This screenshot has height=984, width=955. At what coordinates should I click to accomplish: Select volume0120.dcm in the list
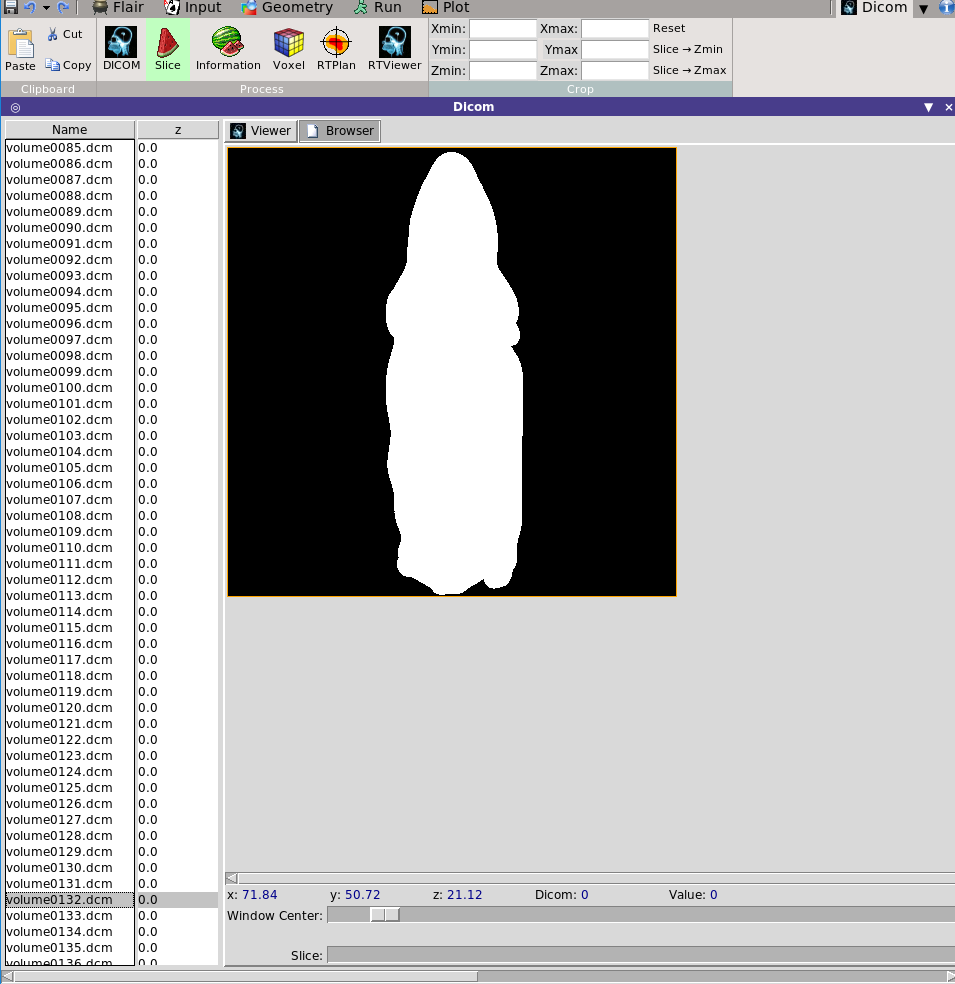coord(70,708)
